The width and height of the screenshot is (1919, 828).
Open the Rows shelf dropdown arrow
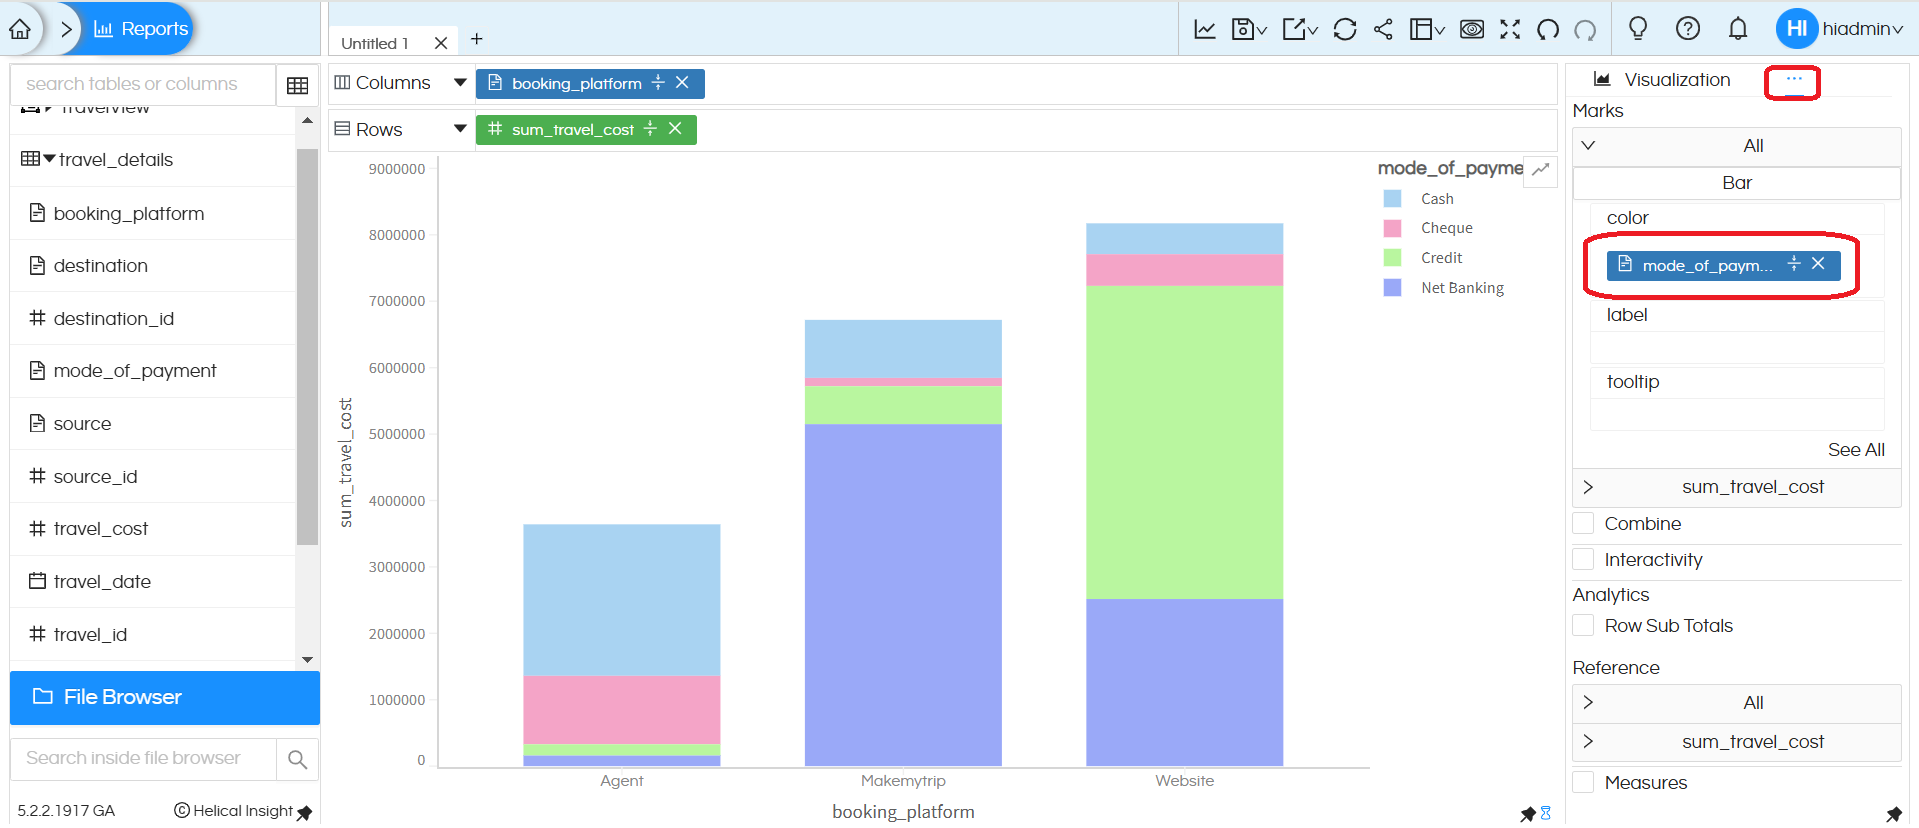pyautogui.click(x=460, y=129)
